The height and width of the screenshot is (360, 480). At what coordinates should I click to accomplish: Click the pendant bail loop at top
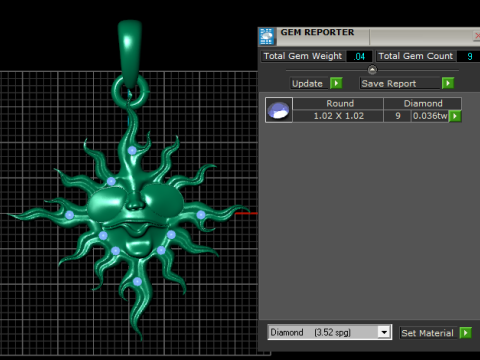tap(130, 53)
